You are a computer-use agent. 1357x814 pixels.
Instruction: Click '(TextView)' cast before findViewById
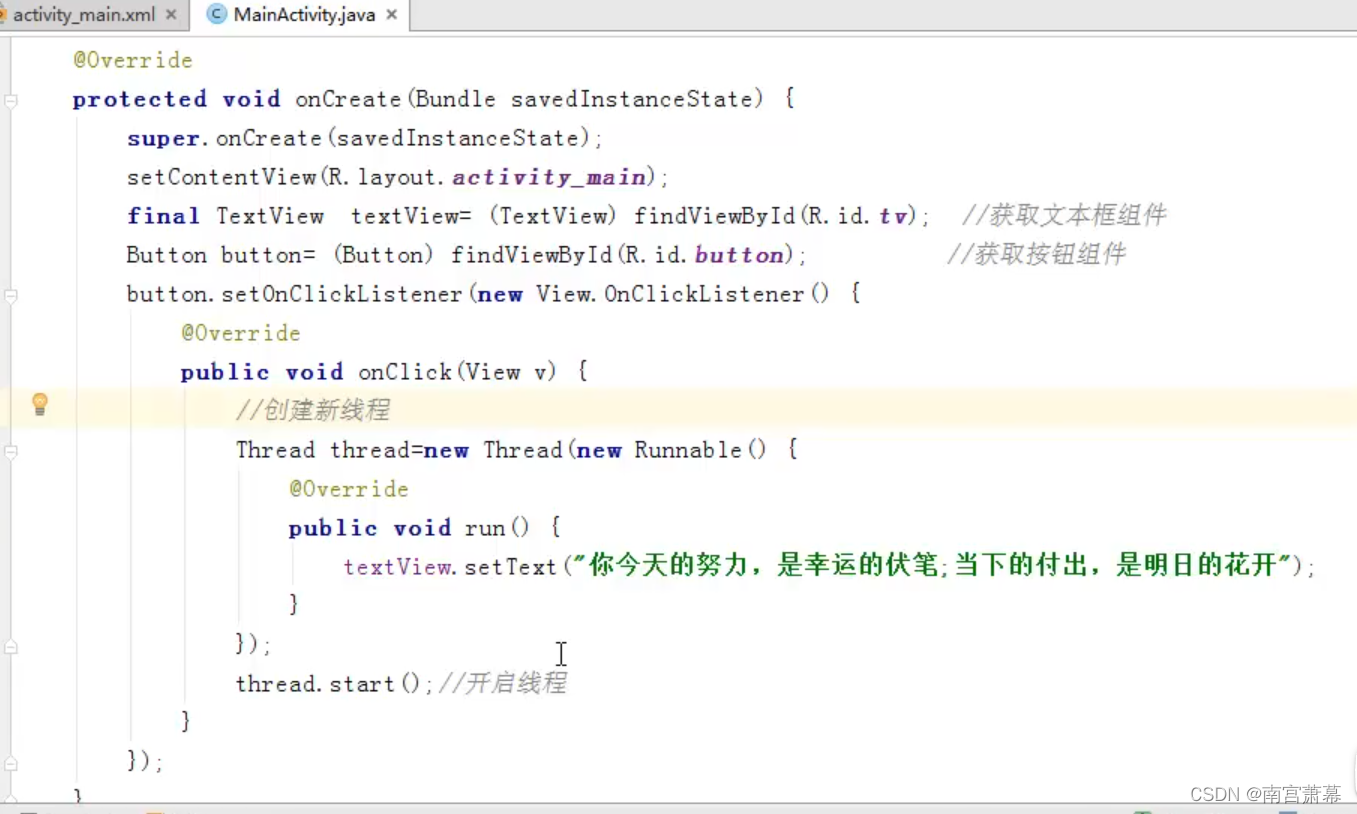point(554,216)
